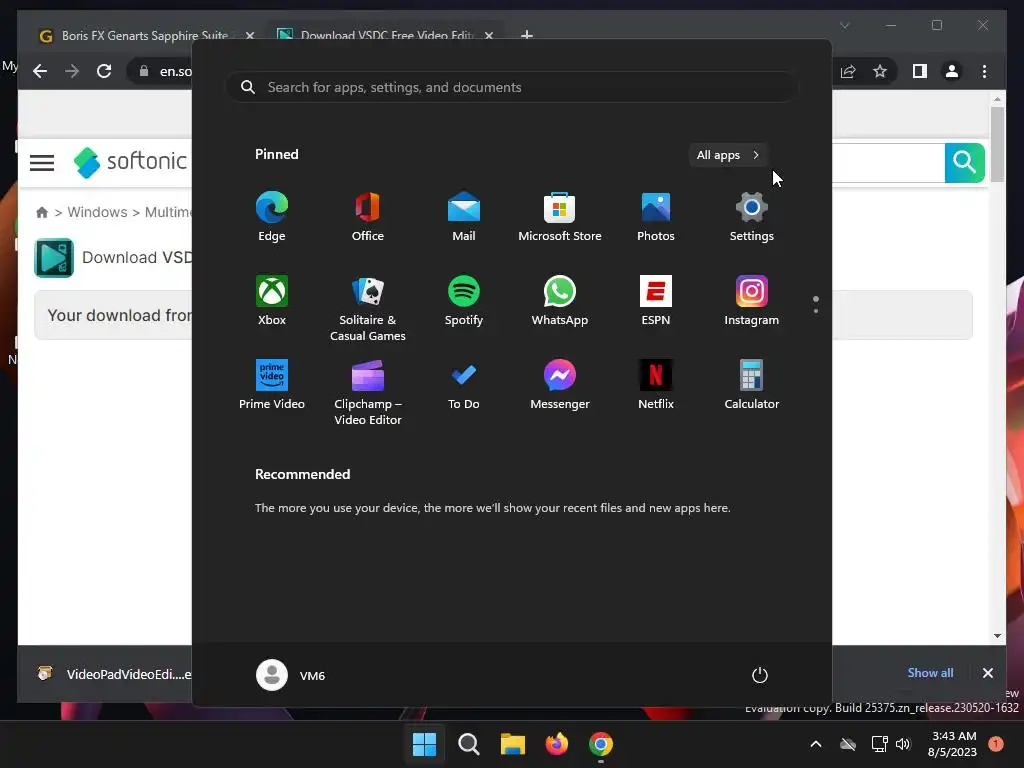
Task: Bookmark this page with star icon
Action: click(880, 71)
